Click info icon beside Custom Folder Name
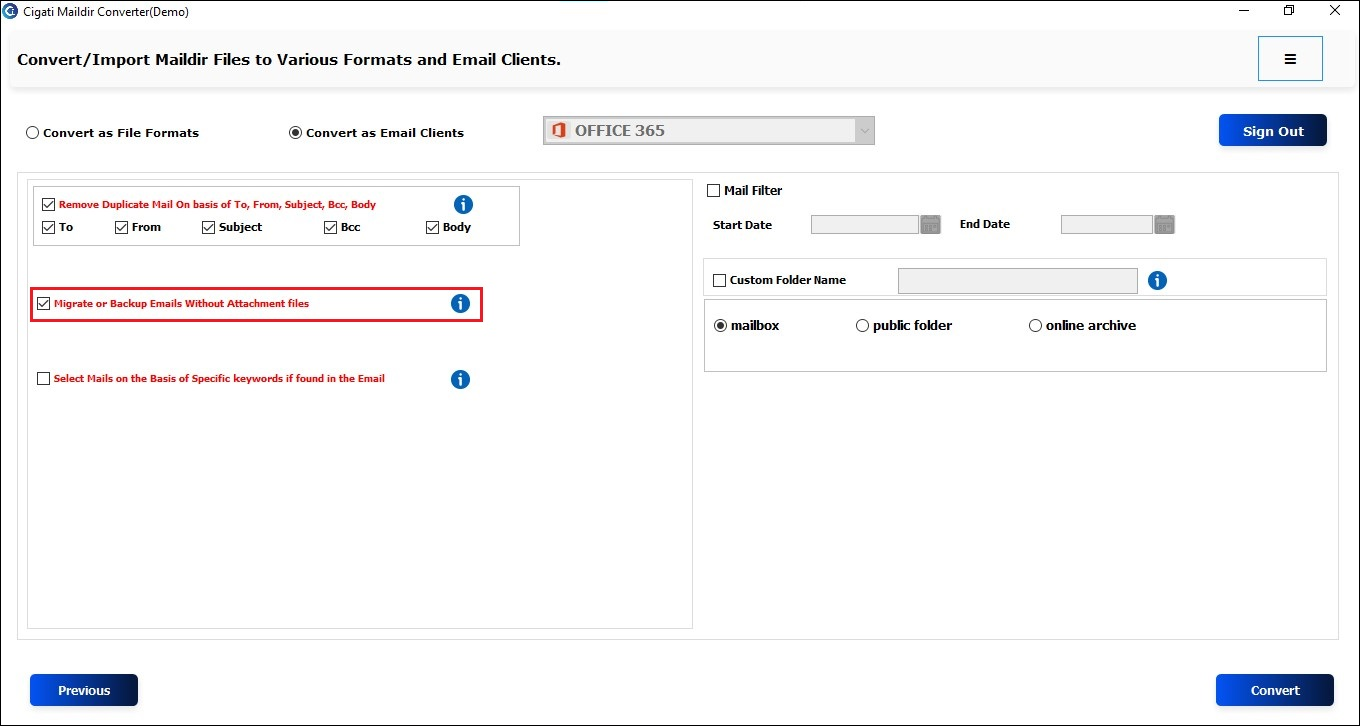Viewport: 1360px width, 726px height. (1157, 280)
